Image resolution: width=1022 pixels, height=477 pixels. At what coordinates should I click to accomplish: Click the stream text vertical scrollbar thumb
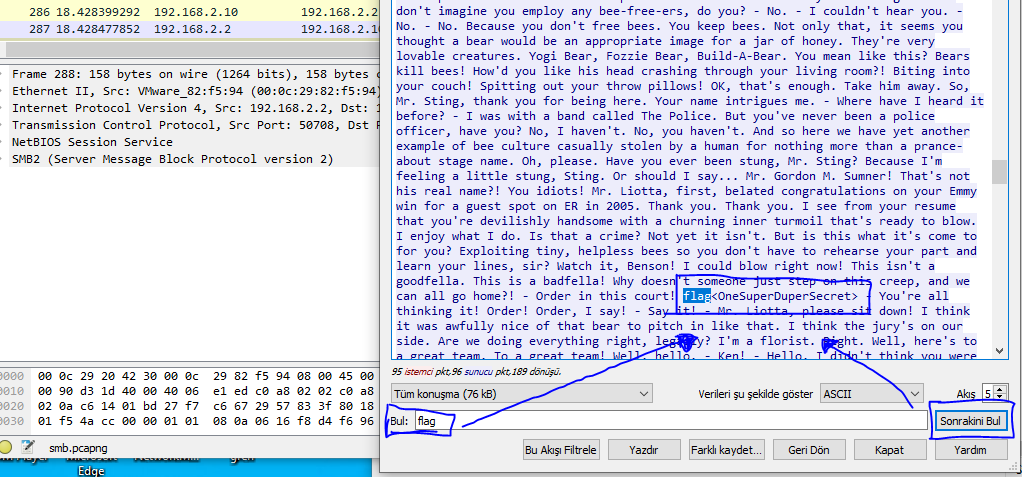point(999,172)
